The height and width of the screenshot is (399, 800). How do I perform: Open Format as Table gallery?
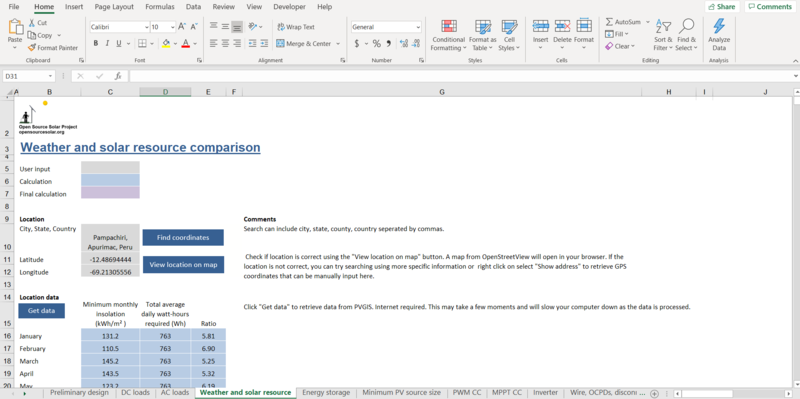point(483,35)
